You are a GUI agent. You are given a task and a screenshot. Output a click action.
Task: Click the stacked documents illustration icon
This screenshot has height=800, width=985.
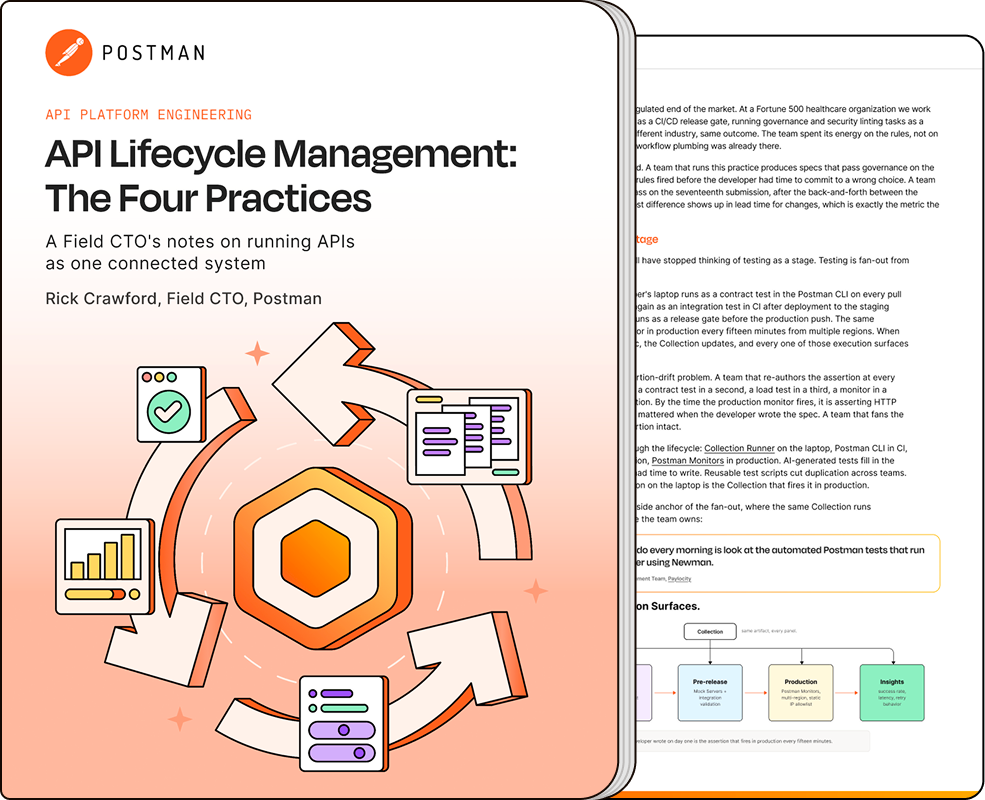pyautogui.click(x=469, y=436)
